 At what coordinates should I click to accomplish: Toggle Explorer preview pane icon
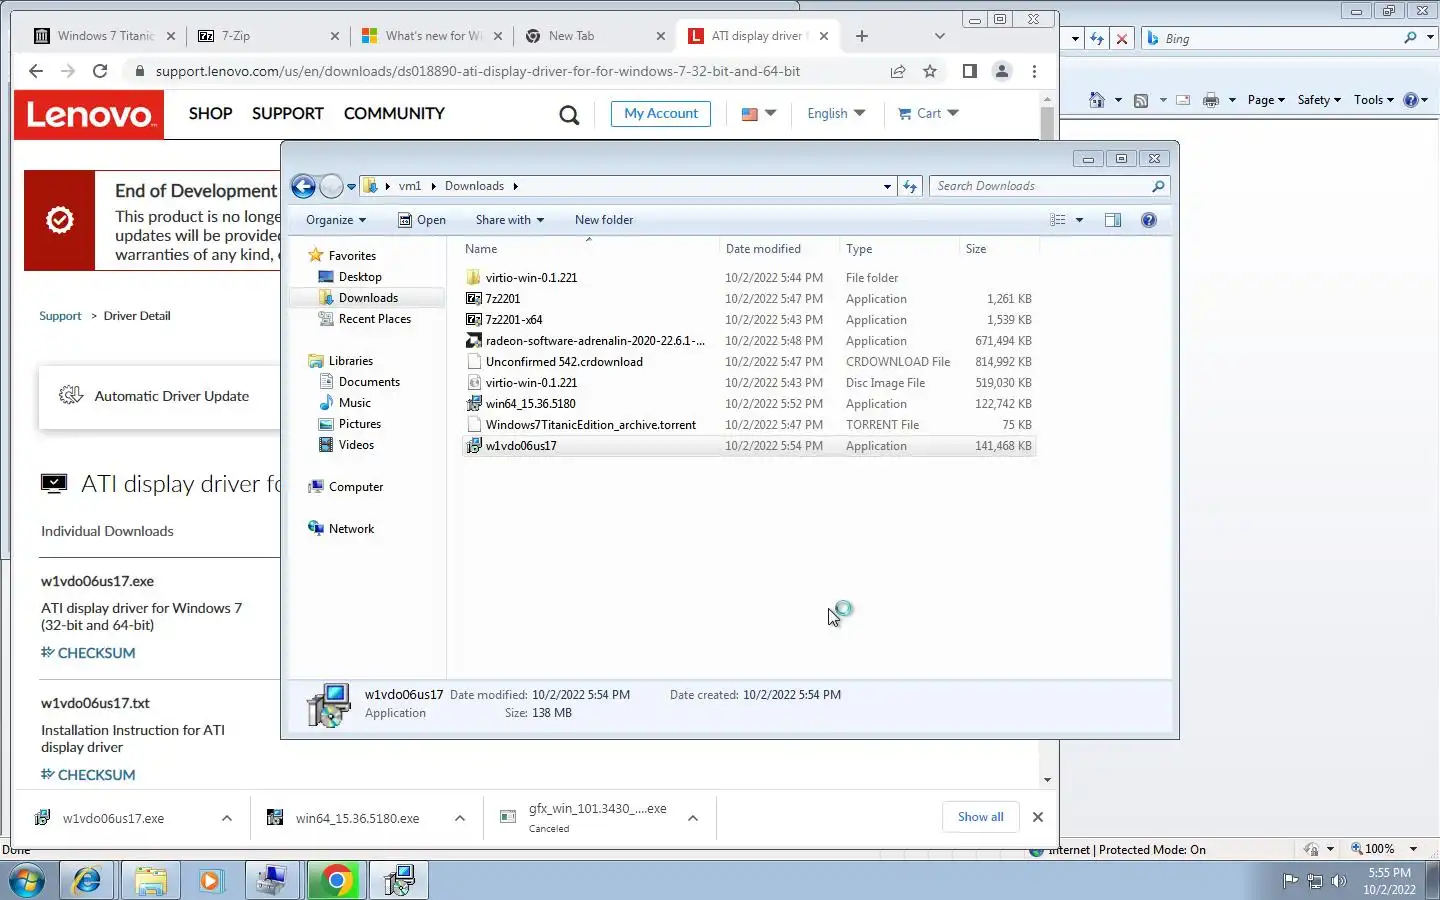1113,220
